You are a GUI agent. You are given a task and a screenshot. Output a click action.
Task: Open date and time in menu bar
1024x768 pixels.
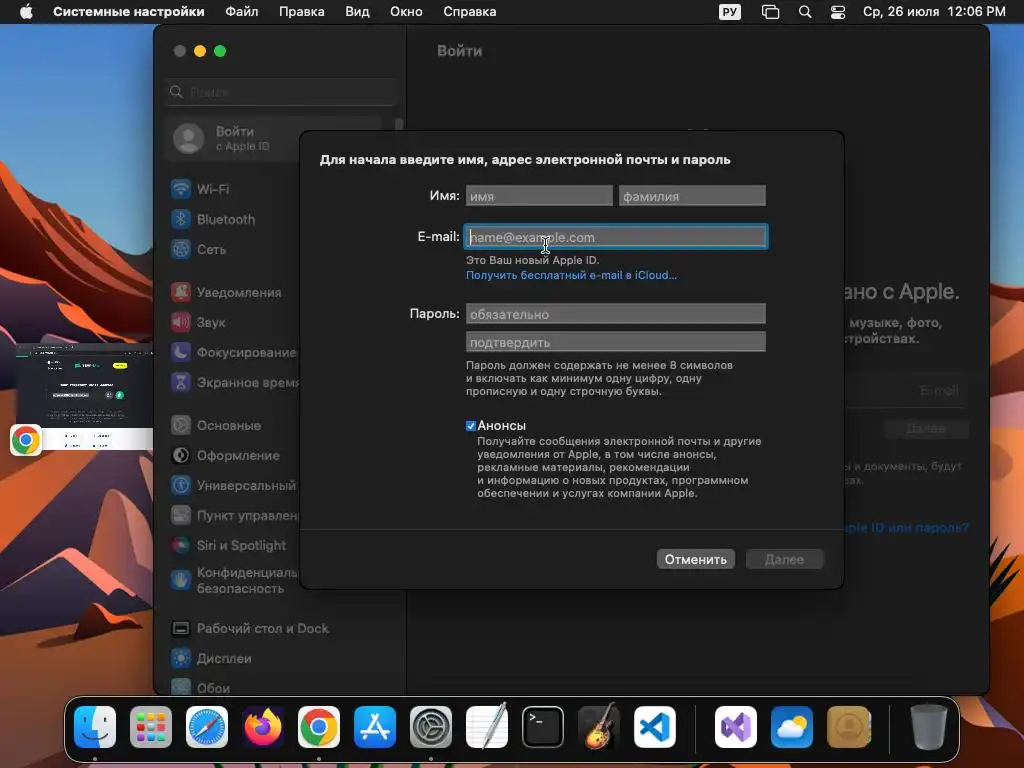point(935,12)
